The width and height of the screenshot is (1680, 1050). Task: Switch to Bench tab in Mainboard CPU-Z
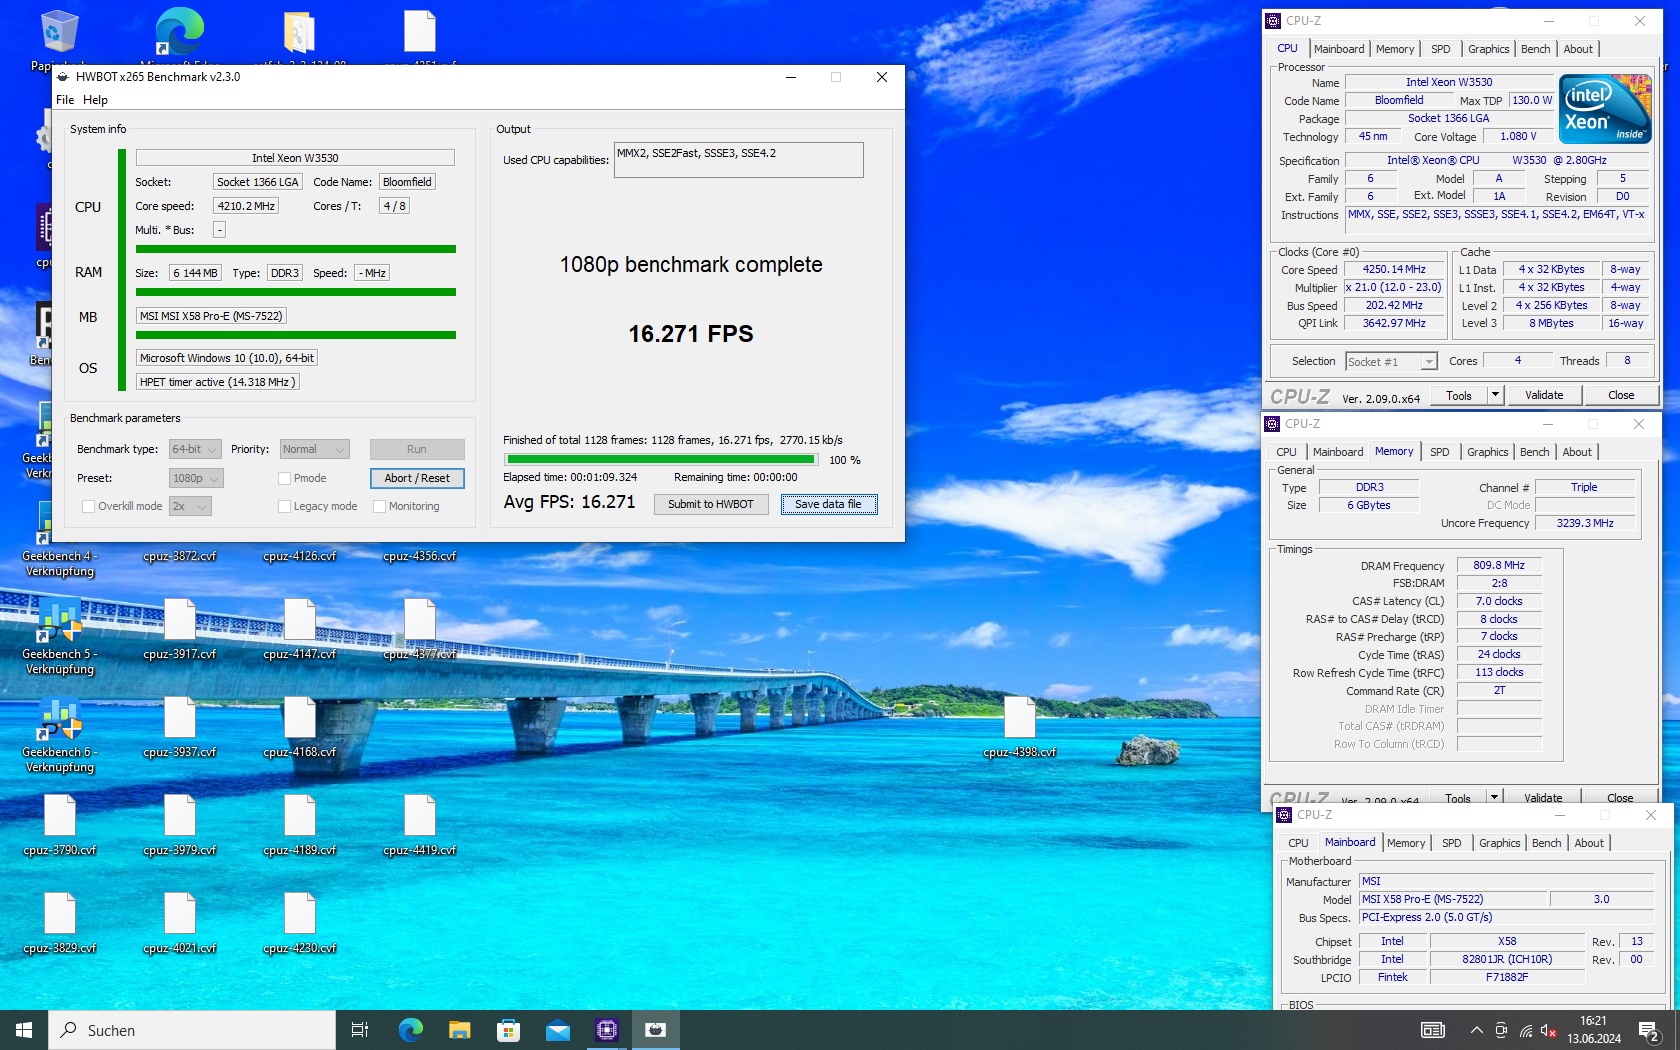1546,843
